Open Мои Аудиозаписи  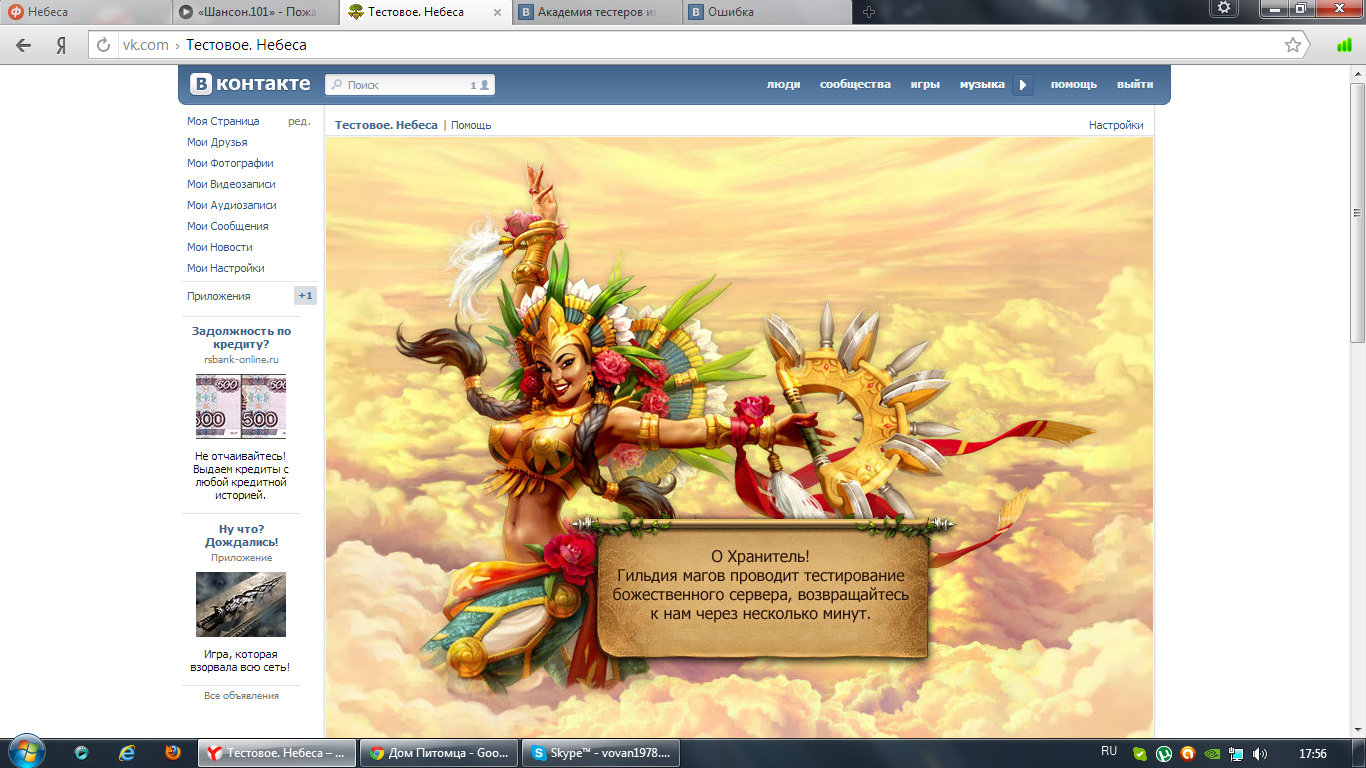tap(232, 205)
